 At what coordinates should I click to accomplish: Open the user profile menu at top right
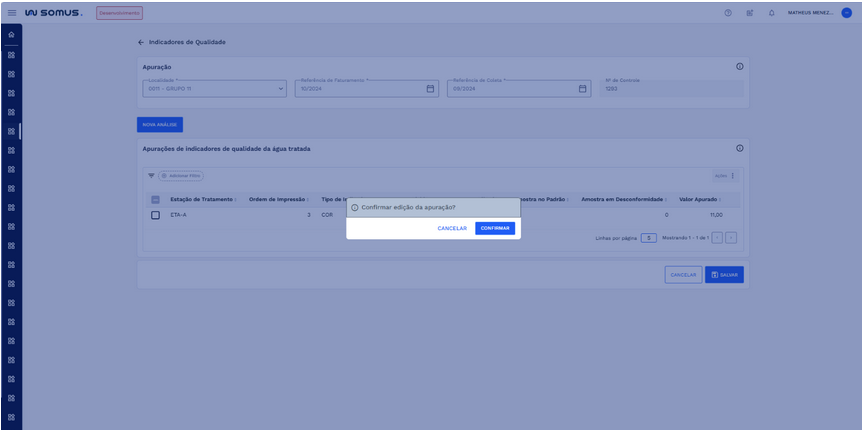point(845,13)
